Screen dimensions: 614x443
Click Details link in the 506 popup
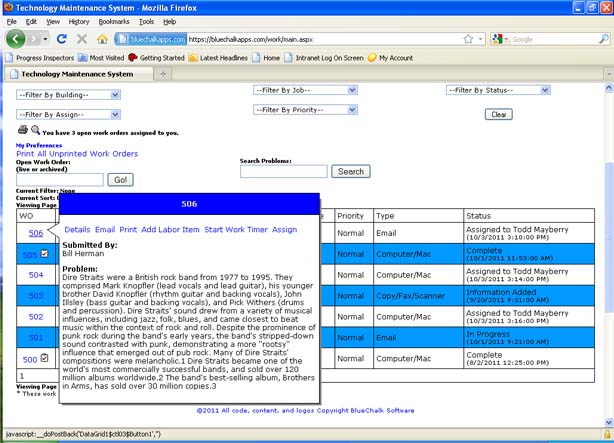click(77, 230)
